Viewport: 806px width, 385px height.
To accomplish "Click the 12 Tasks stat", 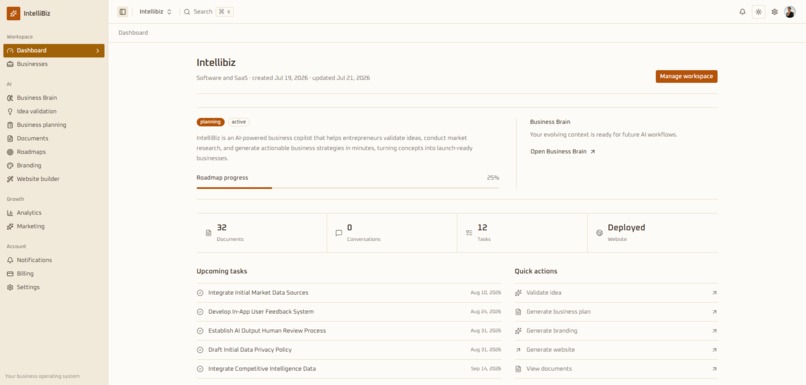I will point(522,233).
